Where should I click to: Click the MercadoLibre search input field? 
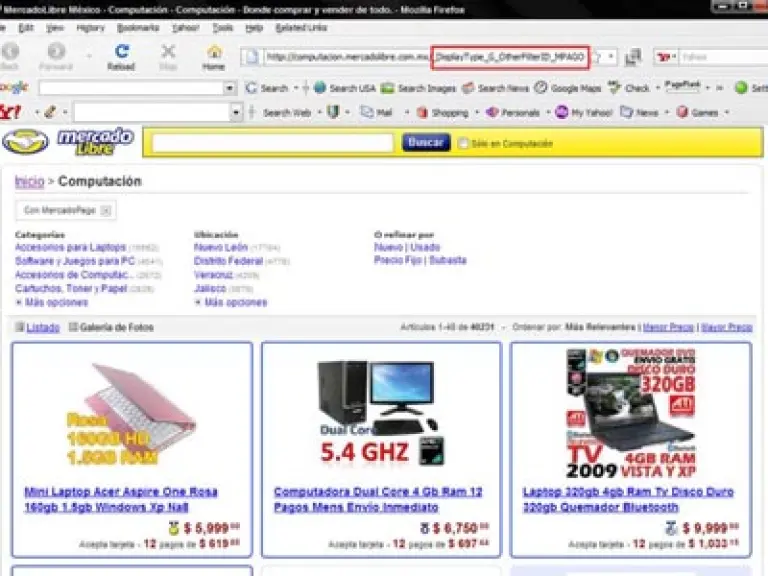(x=273, y=143)
